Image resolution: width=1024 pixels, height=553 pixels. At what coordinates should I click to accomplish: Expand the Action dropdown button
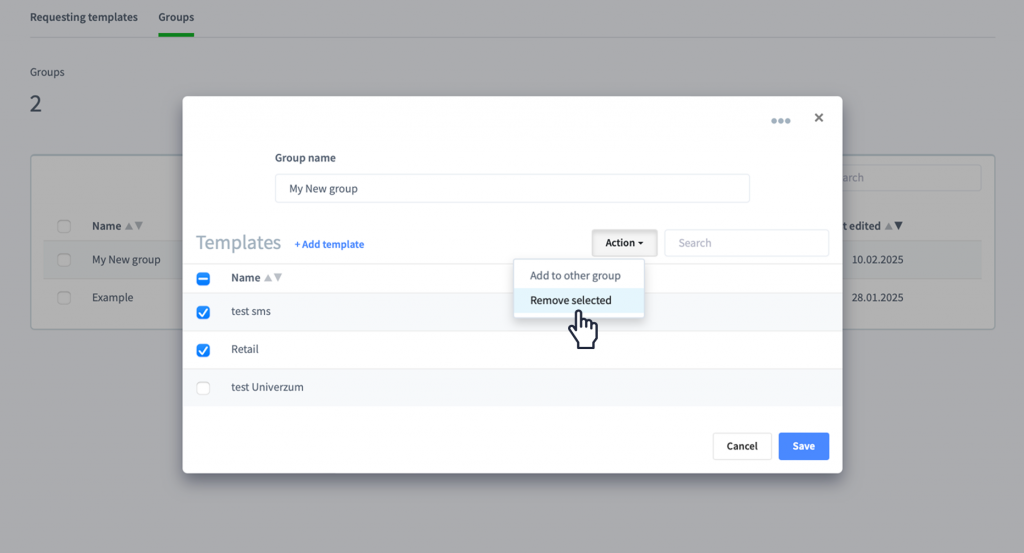point(624,243)
